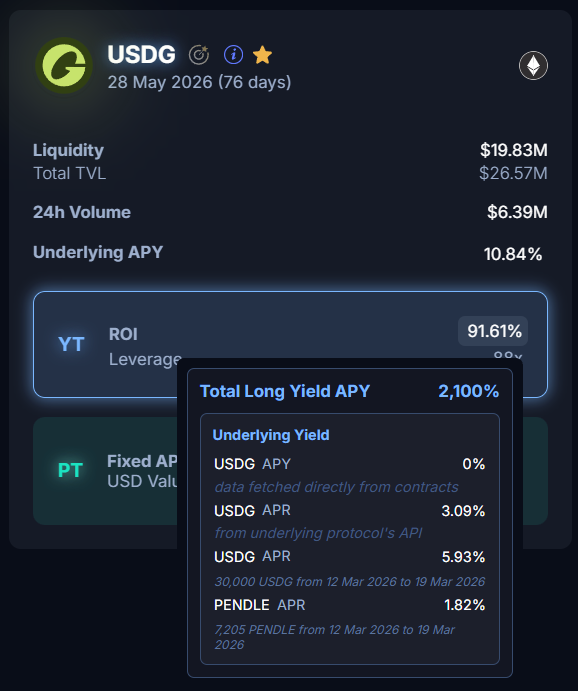Open the points target icon beside USDG

[199, 55]
